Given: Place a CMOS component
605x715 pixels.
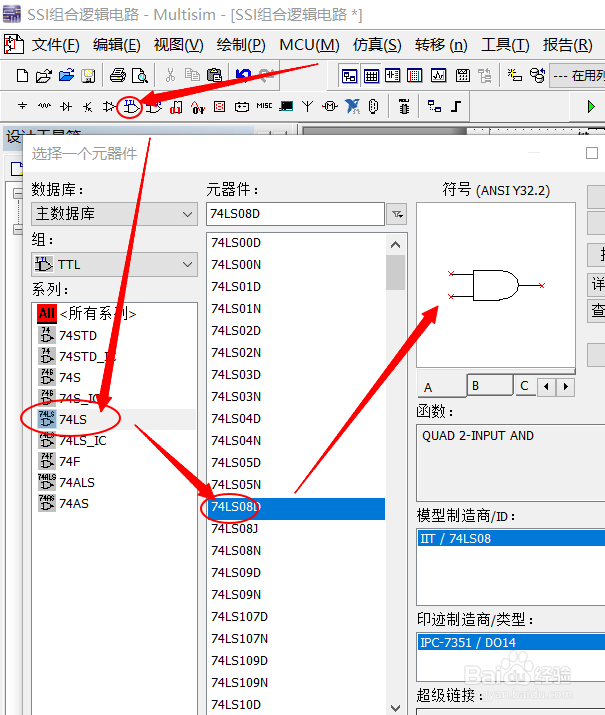Looking at the screenshot, I should tap(154, 107).
